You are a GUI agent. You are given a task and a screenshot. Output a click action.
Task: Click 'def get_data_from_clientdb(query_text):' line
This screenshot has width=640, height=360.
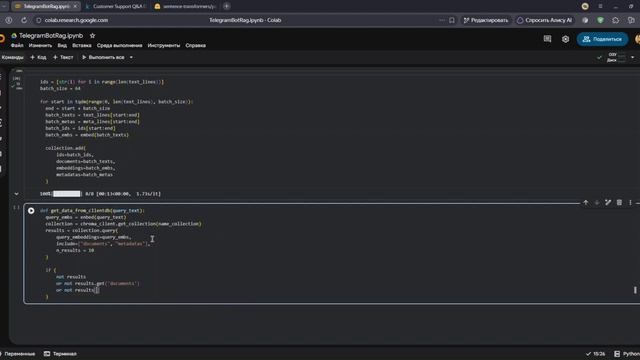coord(92,211)
